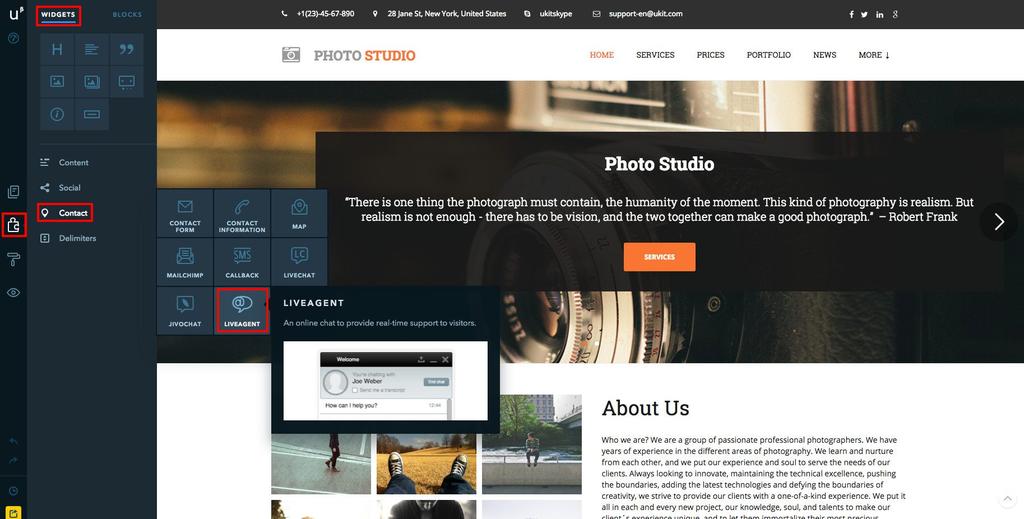
Task: Go to the Home menu item
Action: point(601,55)
